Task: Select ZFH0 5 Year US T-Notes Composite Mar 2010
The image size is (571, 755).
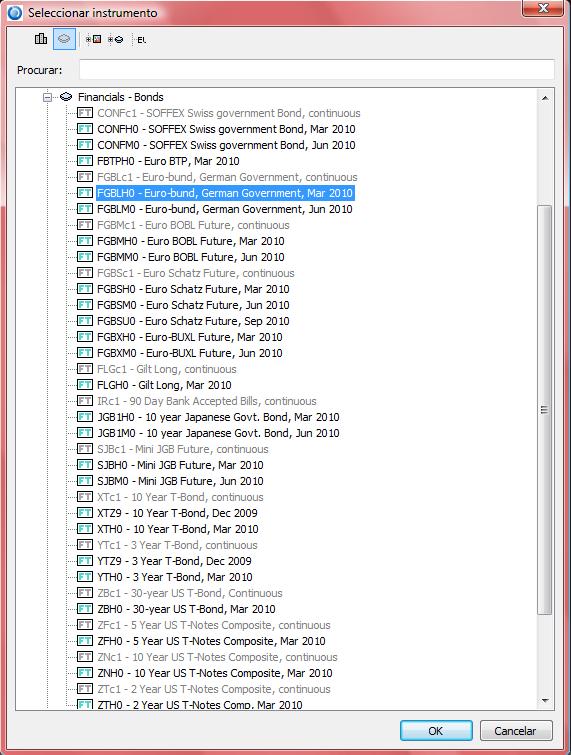Action: coord(212,641)
